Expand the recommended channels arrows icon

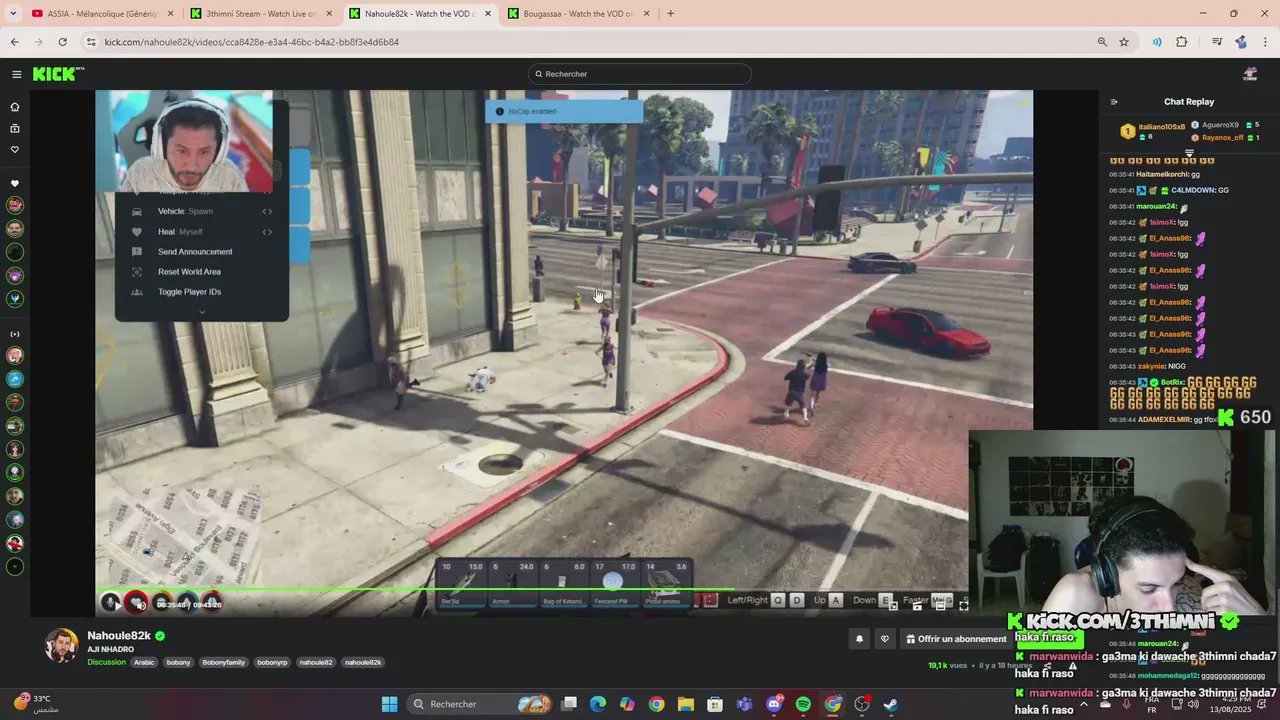15,334
